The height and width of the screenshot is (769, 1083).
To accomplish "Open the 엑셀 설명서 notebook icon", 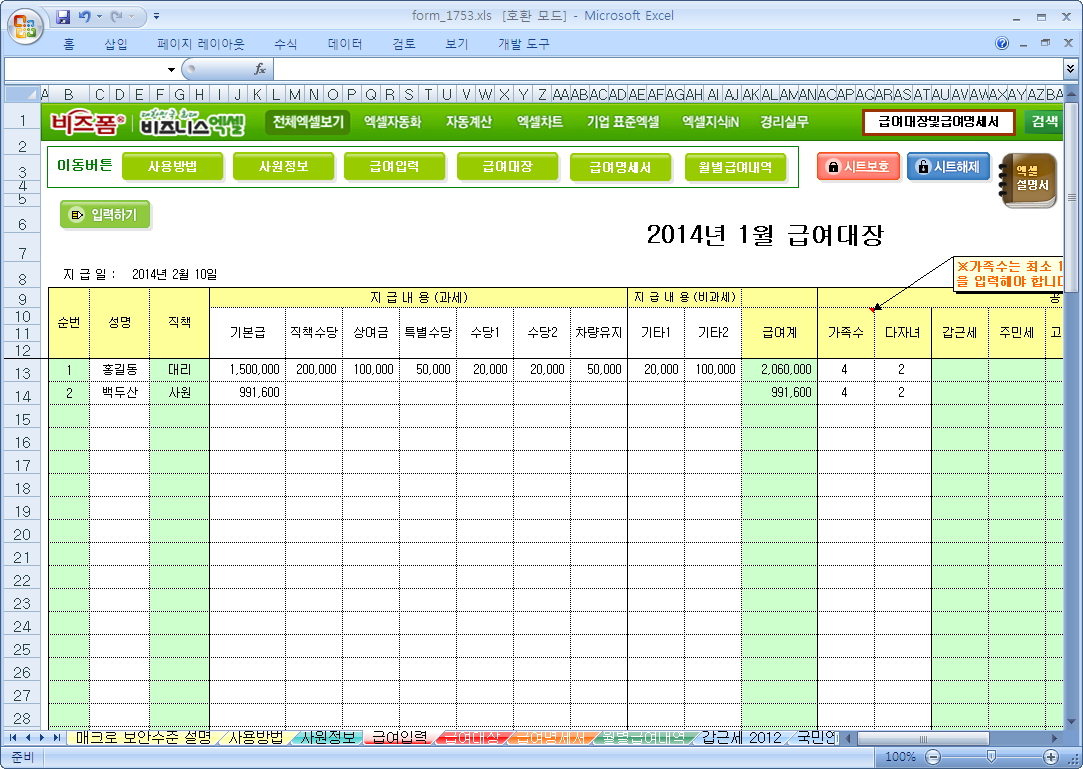I will tap(1028, 181).
